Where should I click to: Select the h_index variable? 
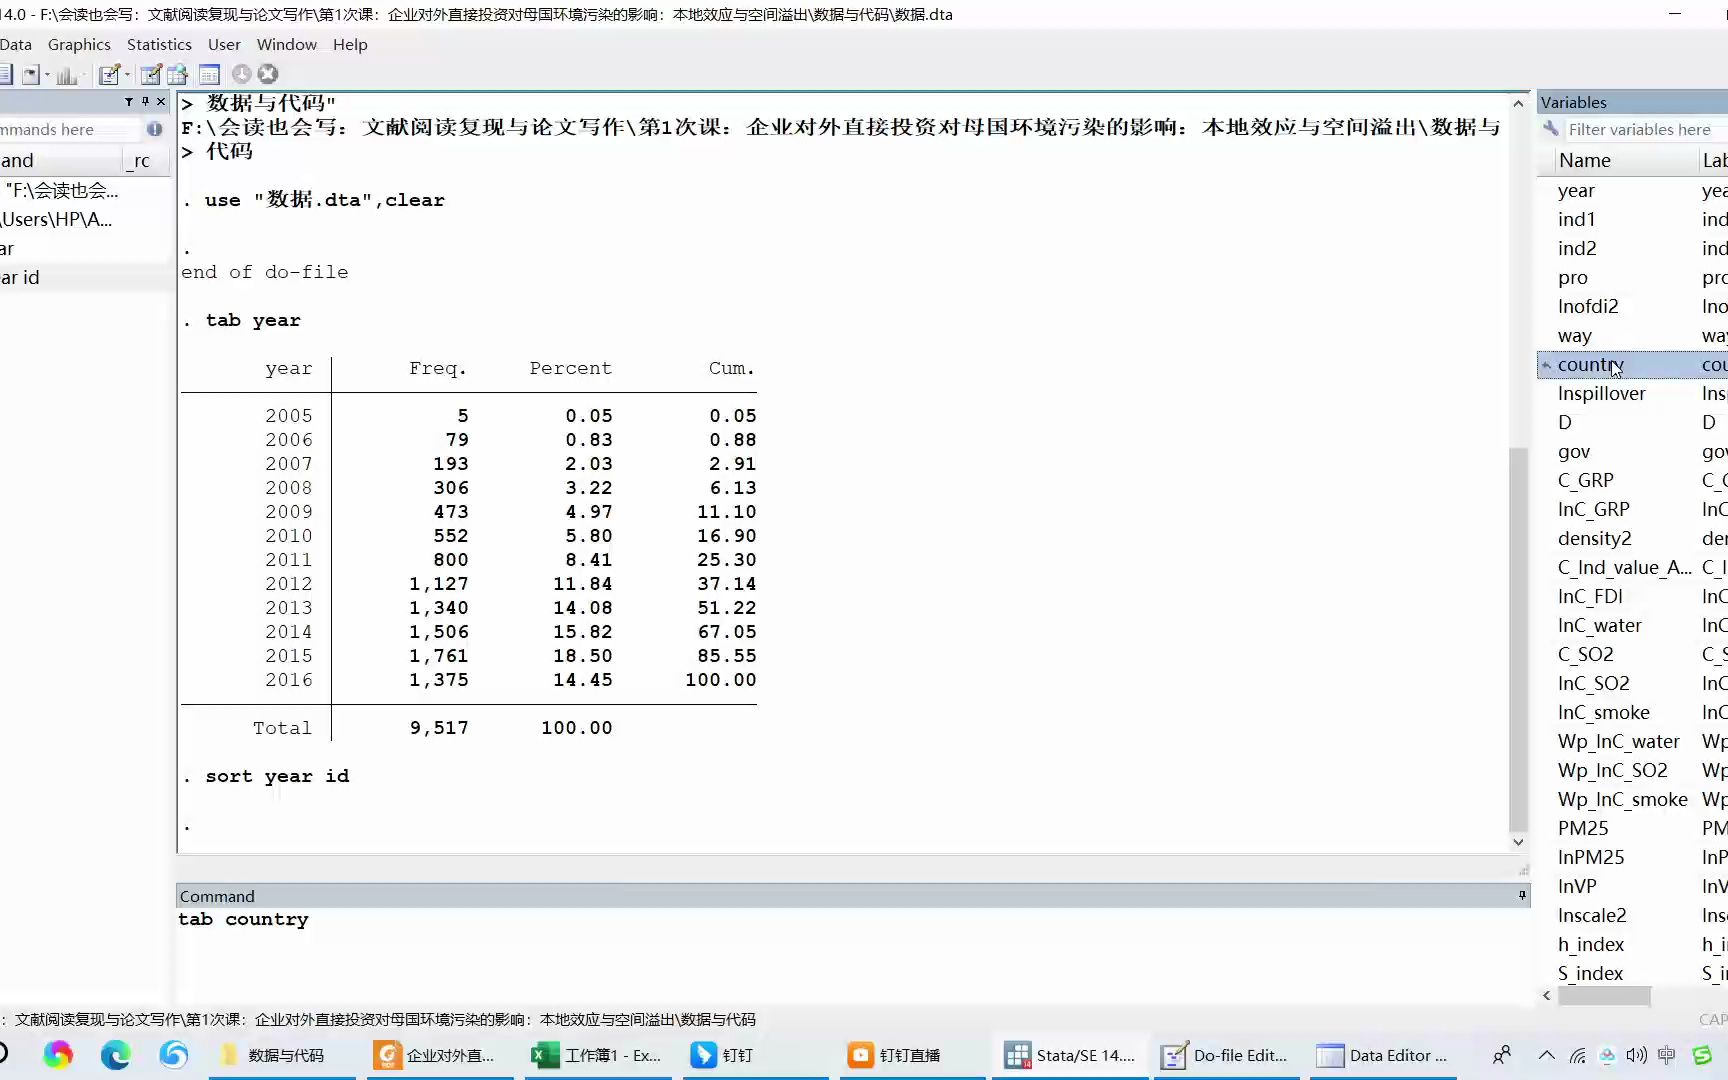tap(1590, 944)
